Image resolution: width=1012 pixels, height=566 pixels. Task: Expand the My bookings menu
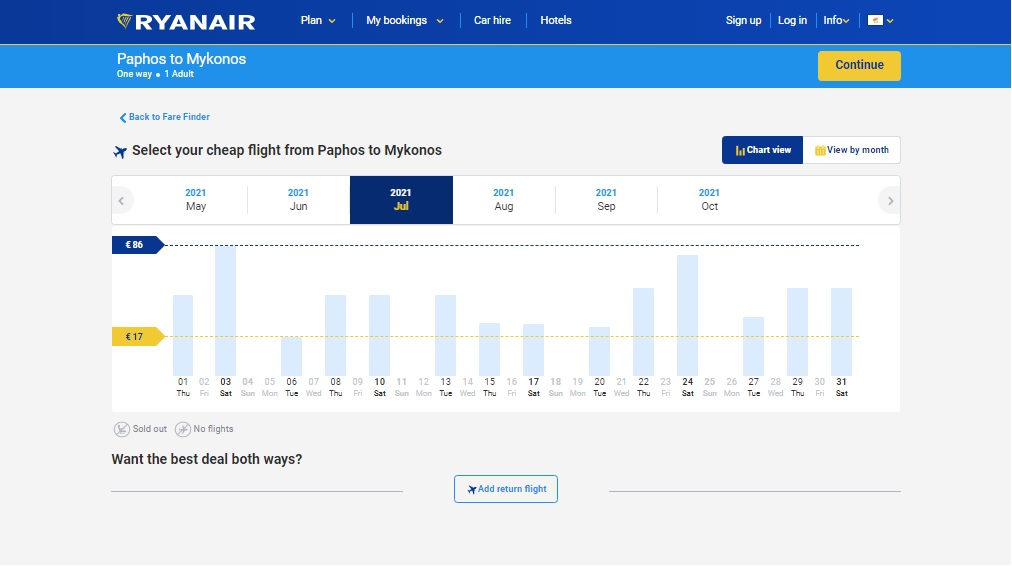(x=405, y=21)
